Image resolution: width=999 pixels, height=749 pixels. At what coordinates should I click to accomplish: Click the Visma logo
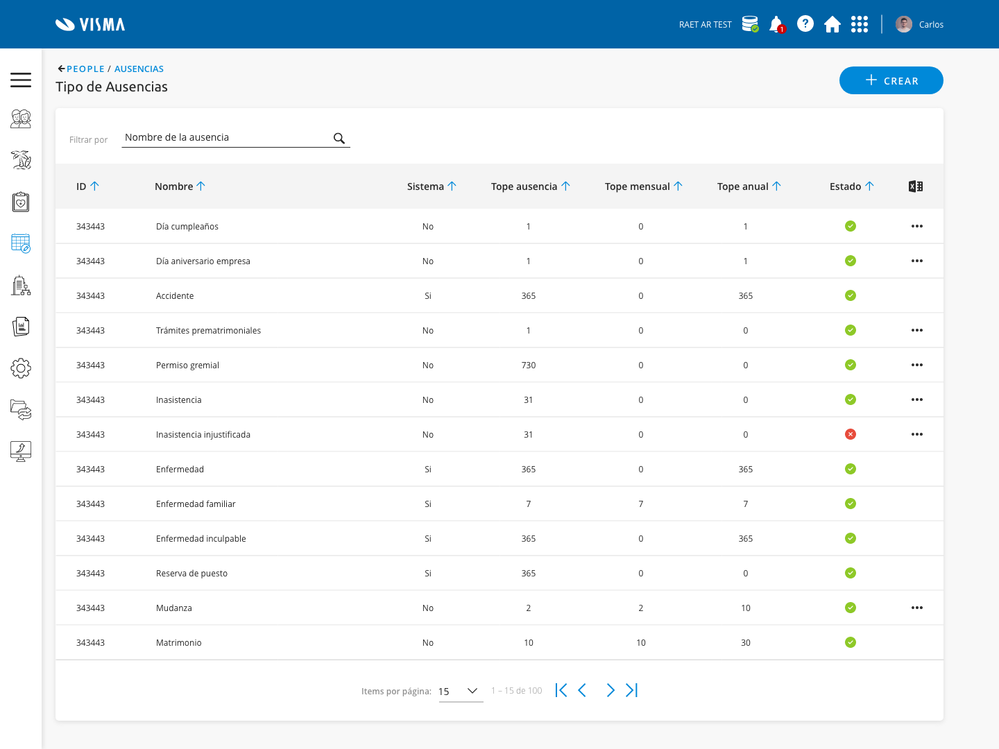click(90, 24)
